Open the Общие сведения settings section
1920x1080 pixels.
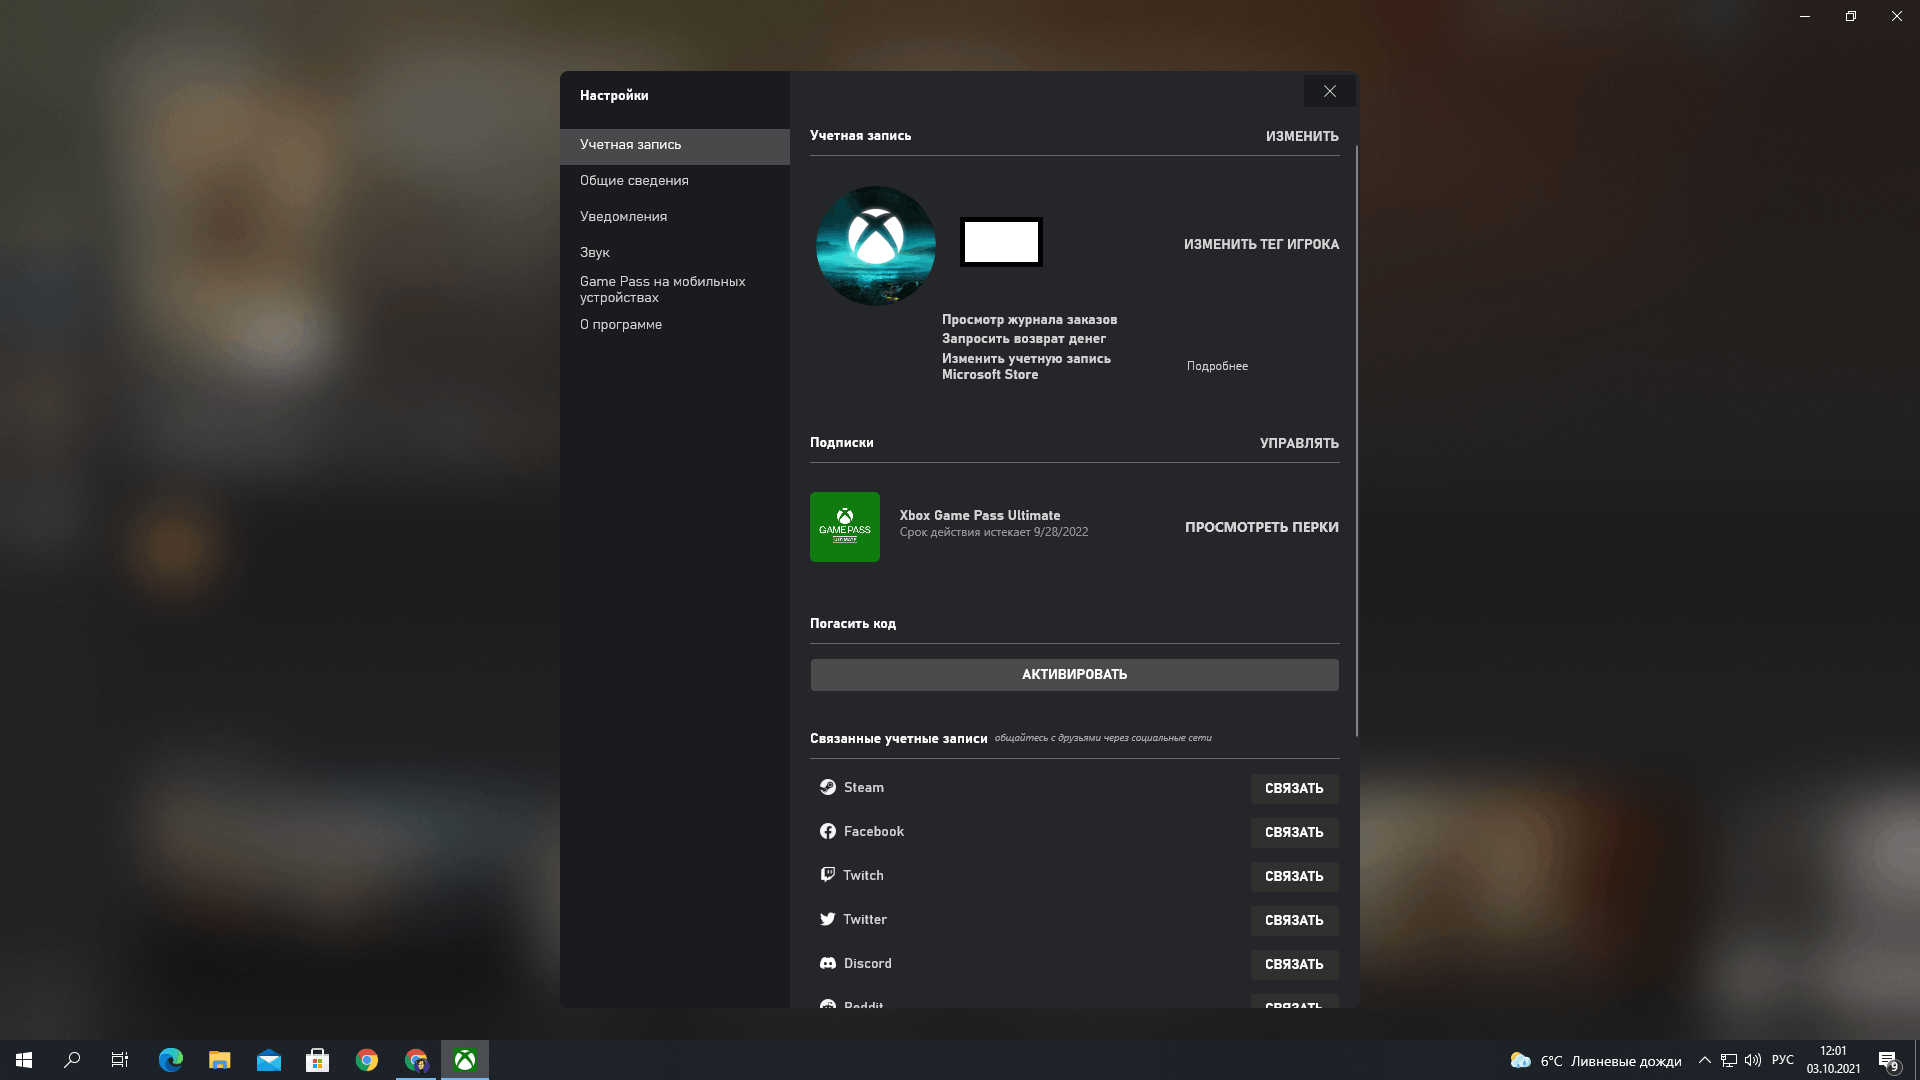(634, 180)
